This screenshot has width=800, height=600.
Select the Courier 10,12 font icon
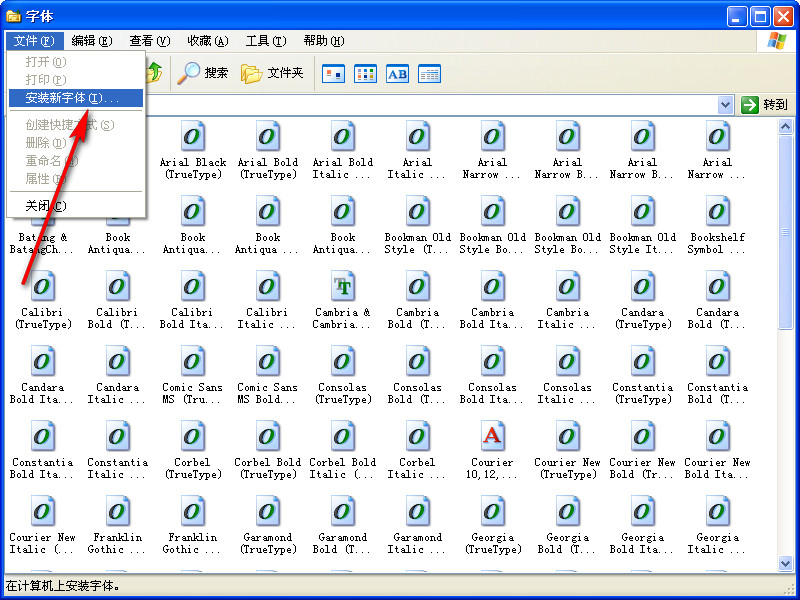pos(492,437)
